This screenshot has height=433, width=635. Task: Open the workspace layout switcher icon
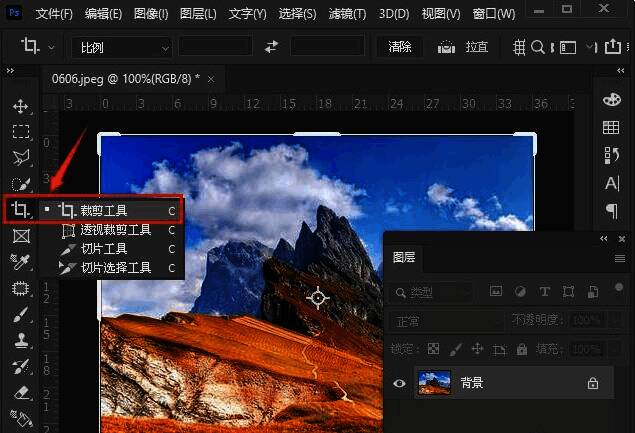(x=568, y=48)
